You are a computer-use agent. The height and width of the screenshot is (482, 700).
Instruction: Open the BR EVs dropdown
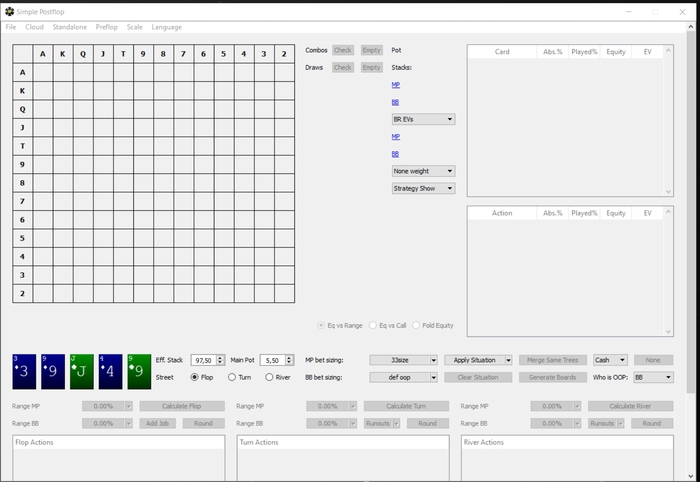point(423,119)
